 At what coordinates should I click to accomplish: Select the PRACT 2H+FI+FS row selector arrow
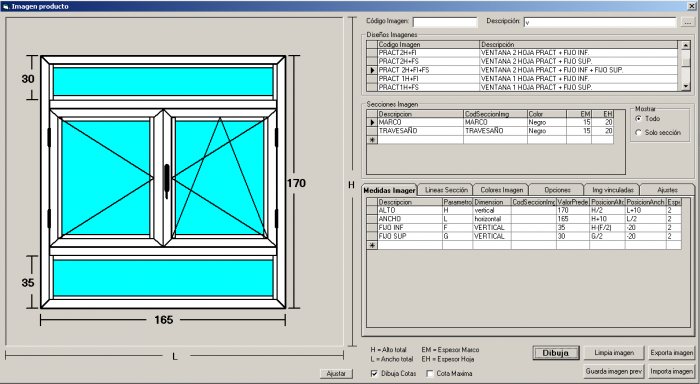pyautogui.click(x=372, y=70)
